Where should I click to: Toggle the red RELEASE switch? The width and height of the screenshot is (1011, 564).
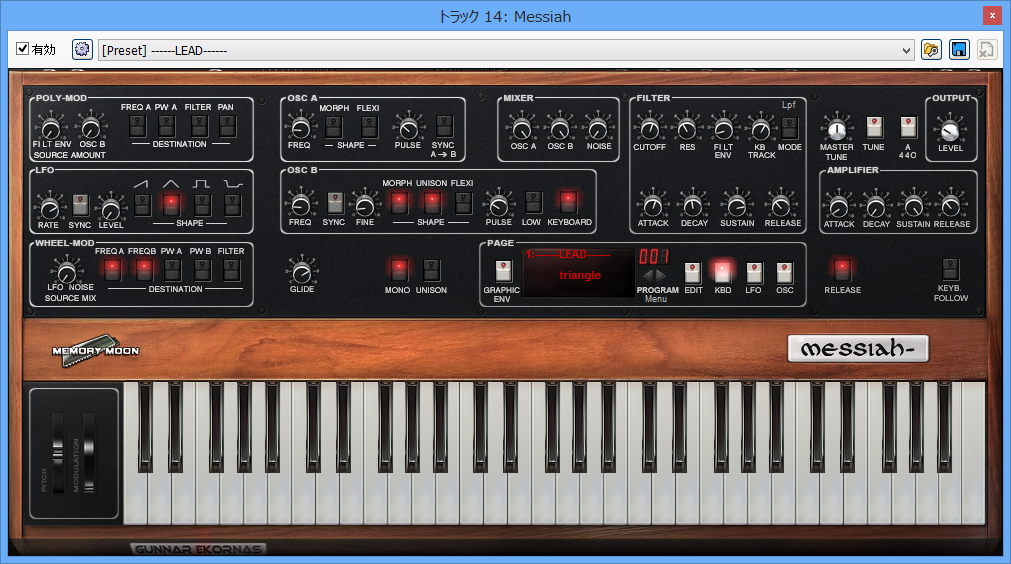pyautogui.click(x=842, y=269)
